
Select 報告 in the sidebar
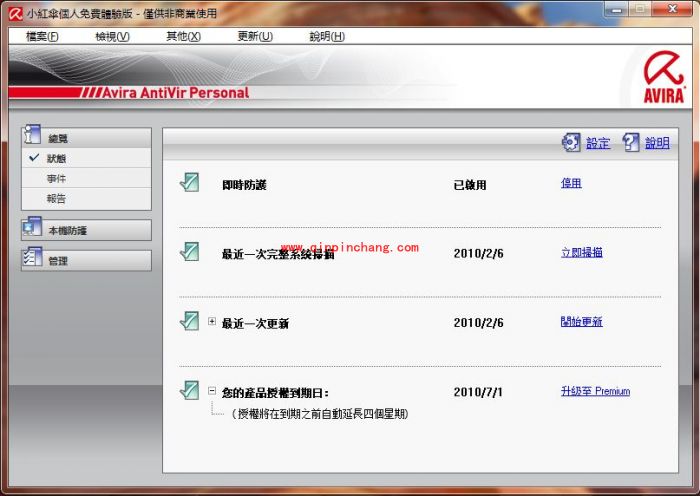[x=56, y=198]
